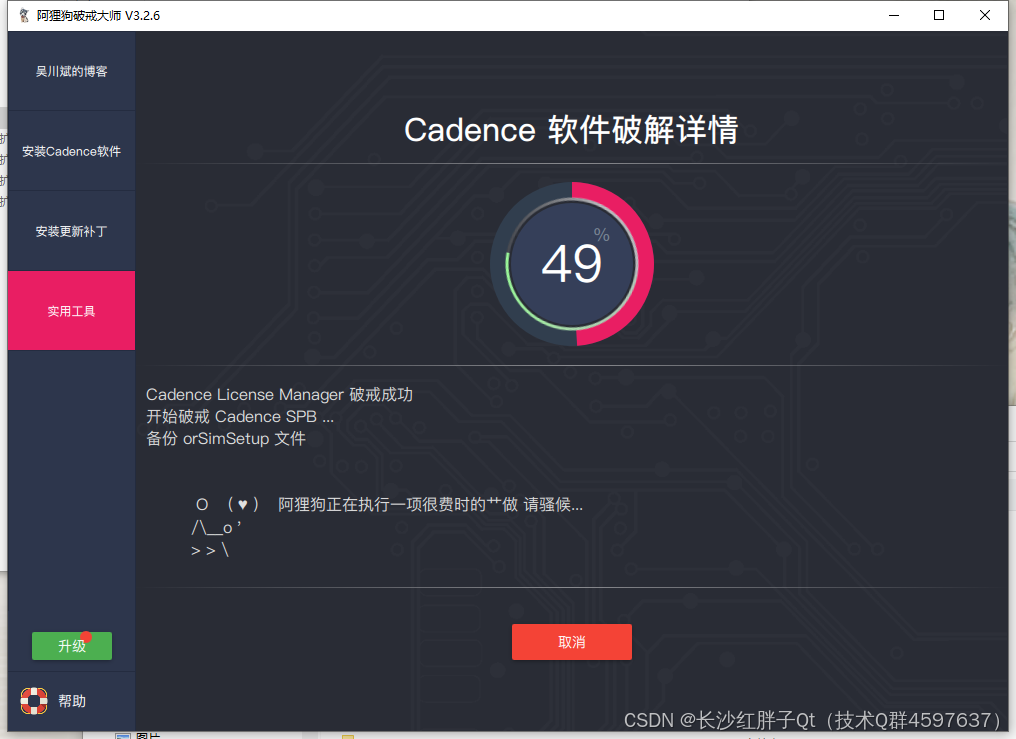This screenshot has height=739, width=1016.
Task: Click the square restore glyph in the title bar
Action: (938, 15)
